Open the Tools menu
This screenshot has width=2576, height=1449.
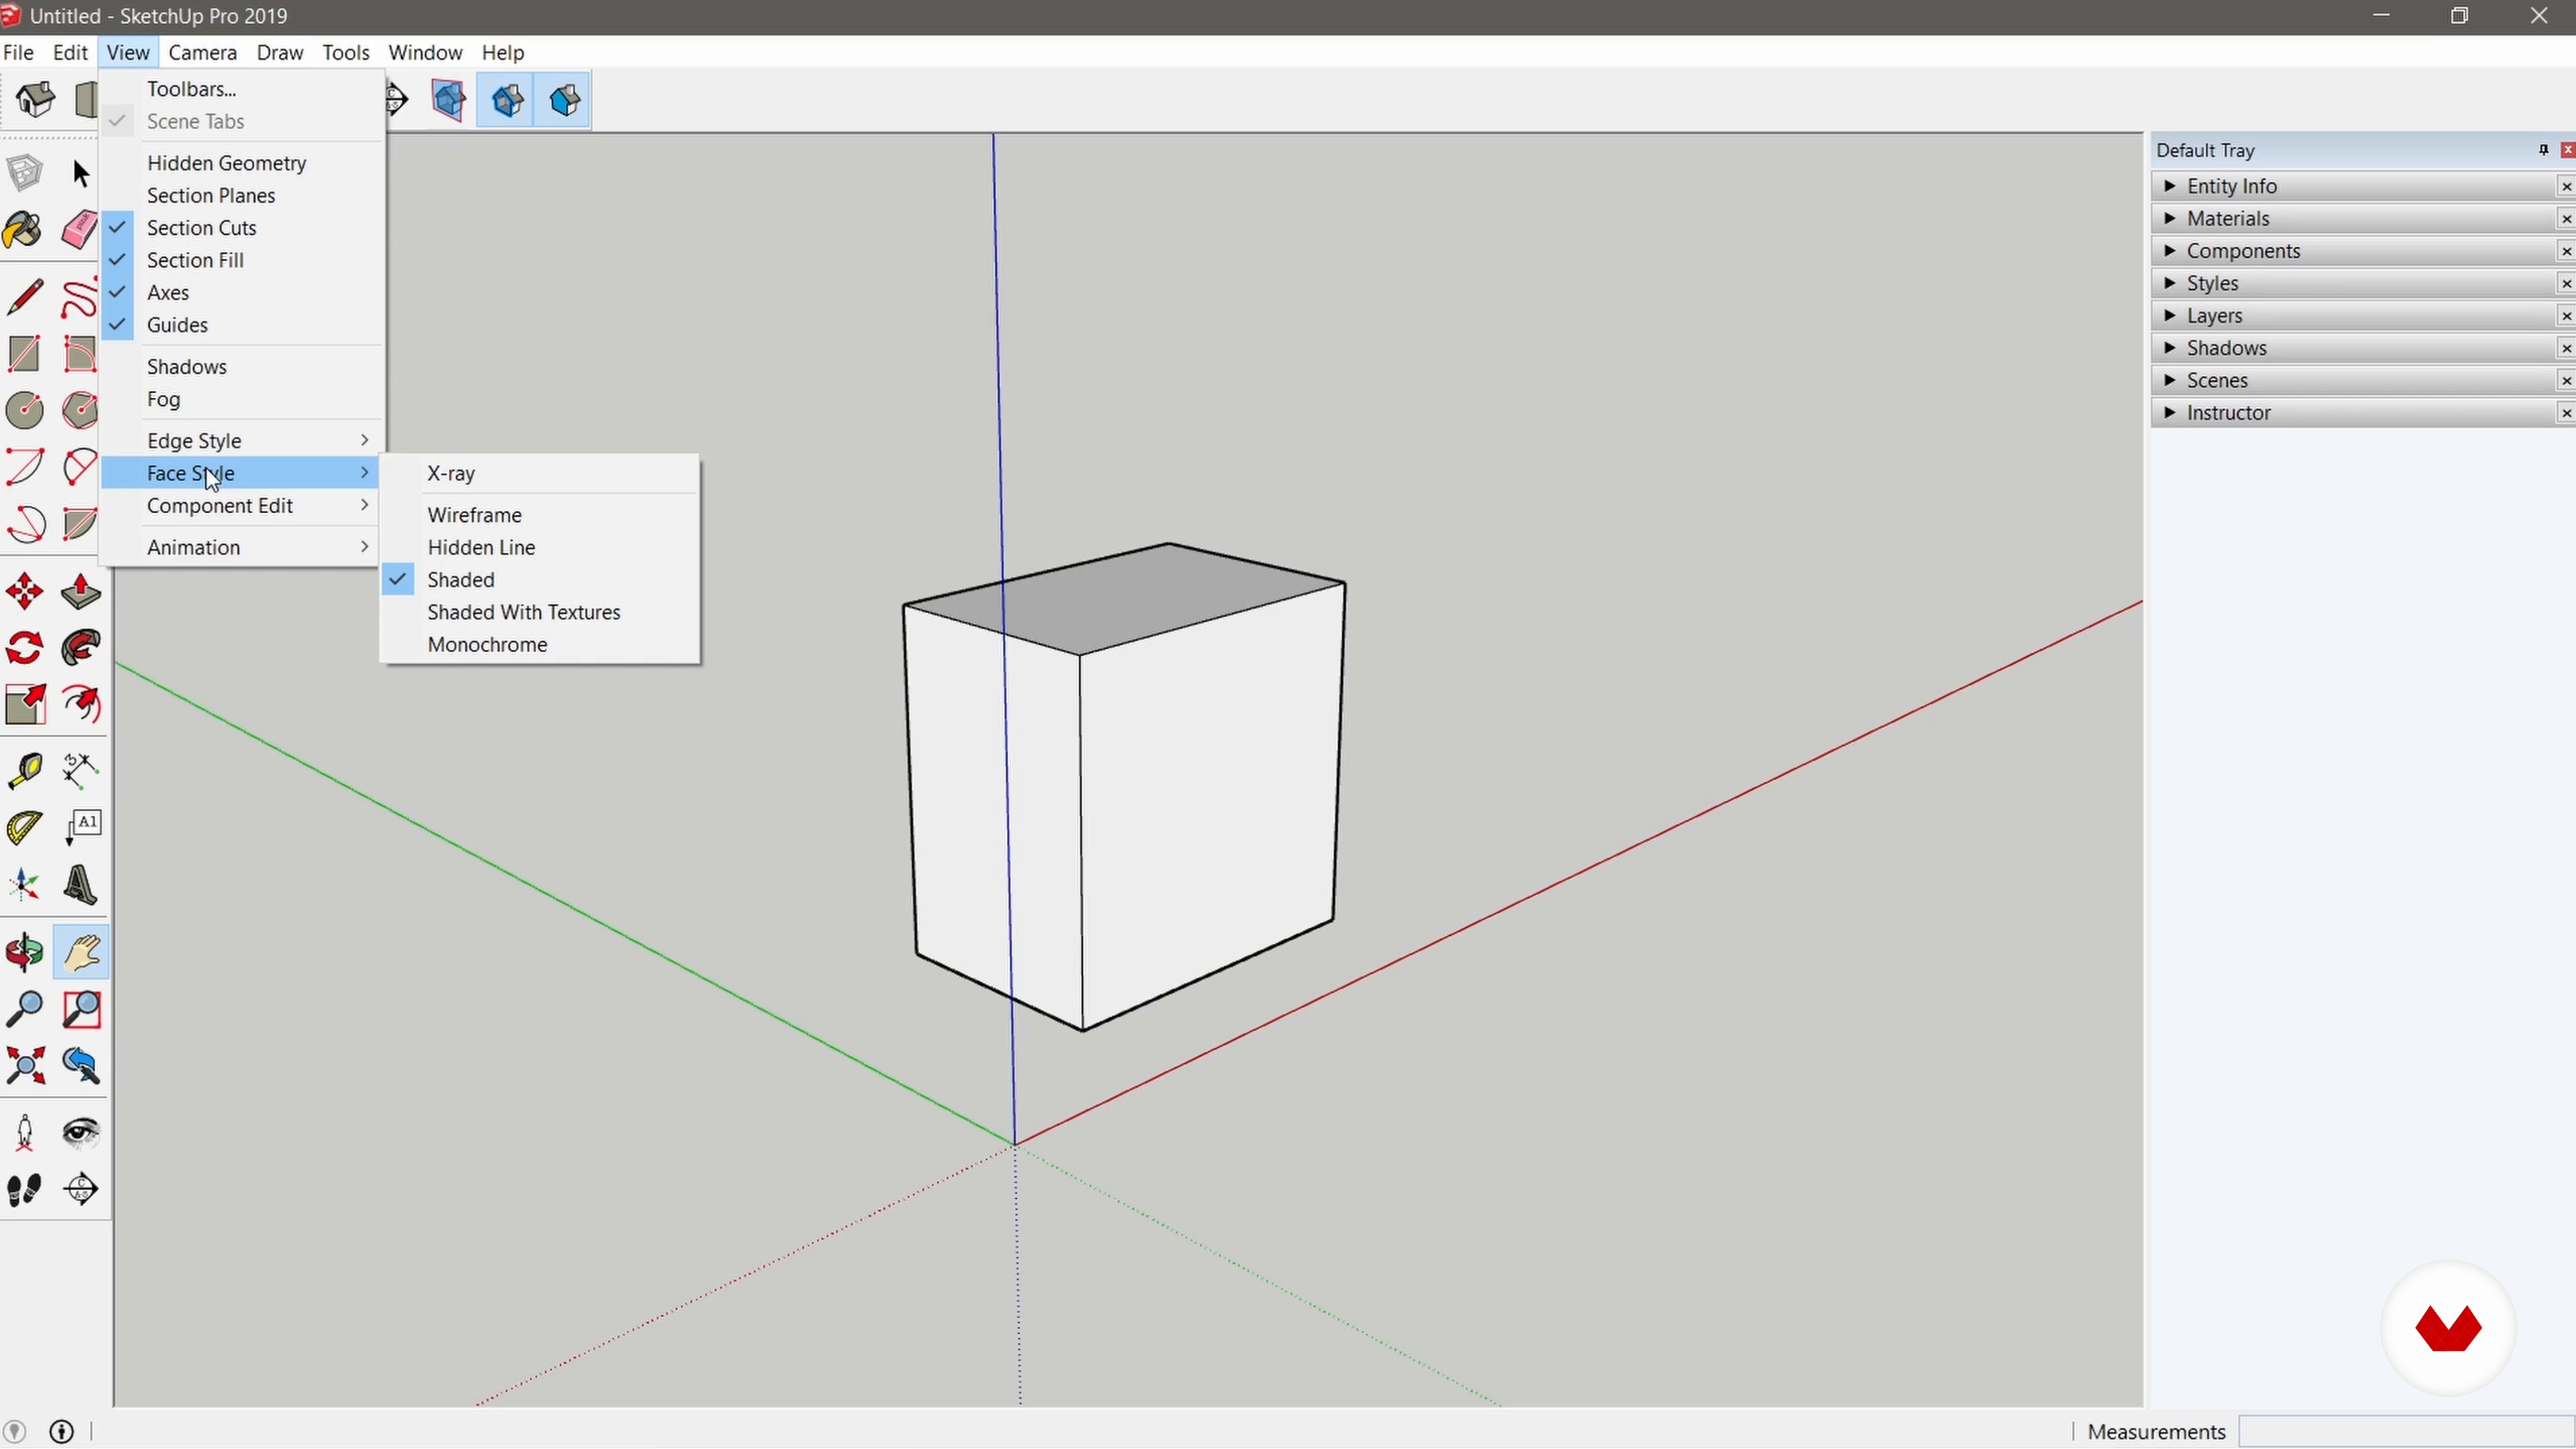point(346,52)
